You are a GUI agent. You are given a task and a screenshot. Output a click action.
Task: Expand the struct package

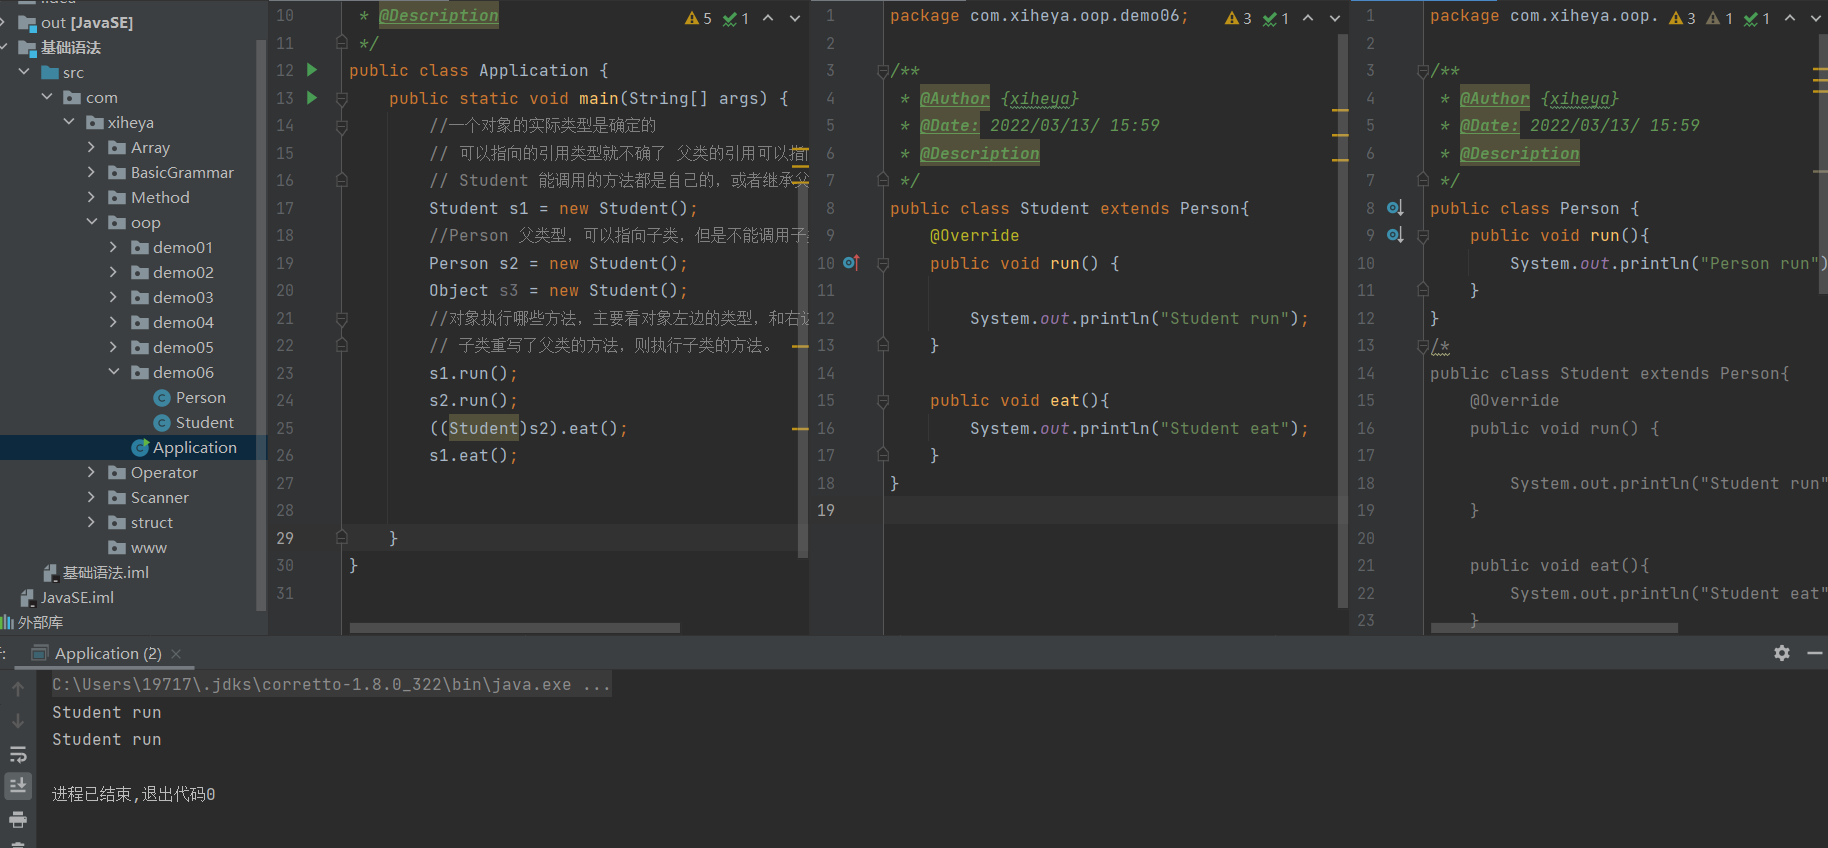click(x=92, y=522)
